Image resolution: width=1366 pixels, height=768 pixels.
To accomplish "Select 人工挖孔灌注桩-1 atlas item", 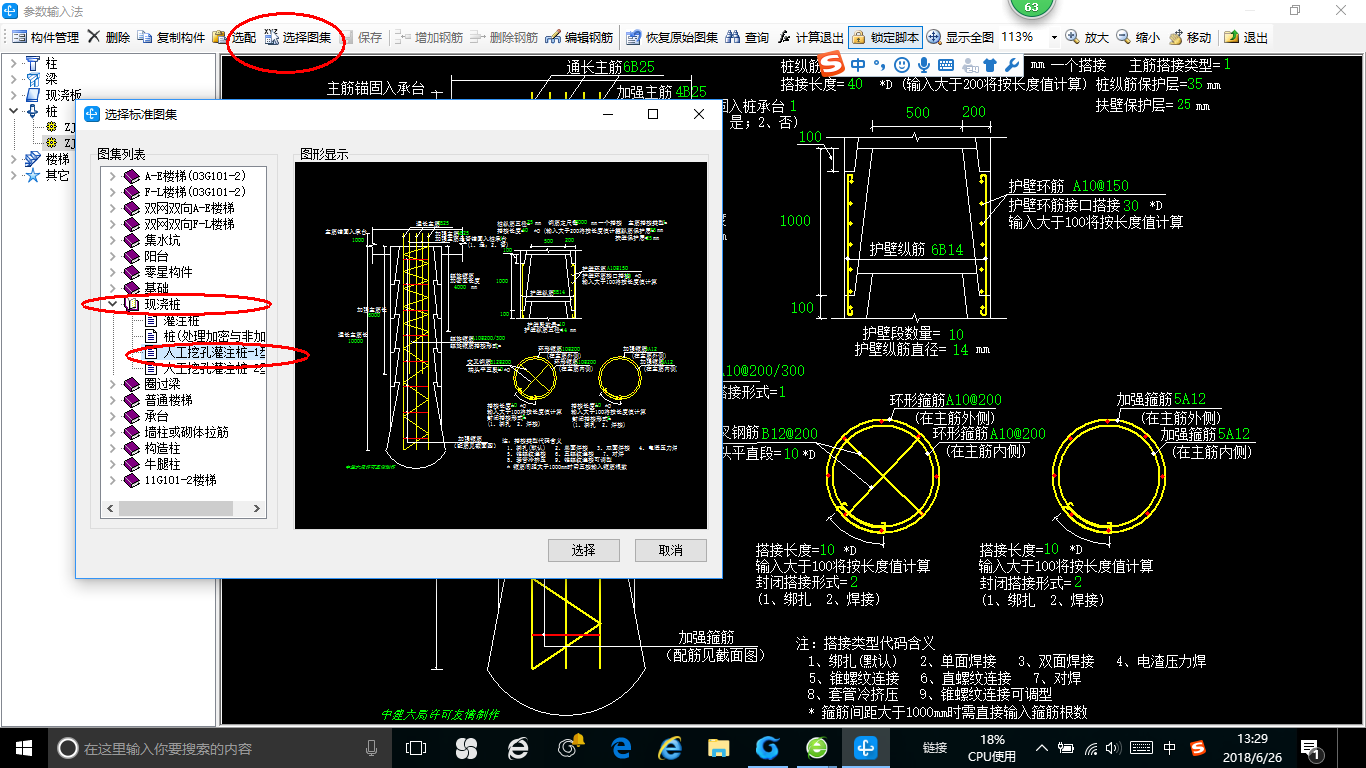I will (x=214, y=352).
